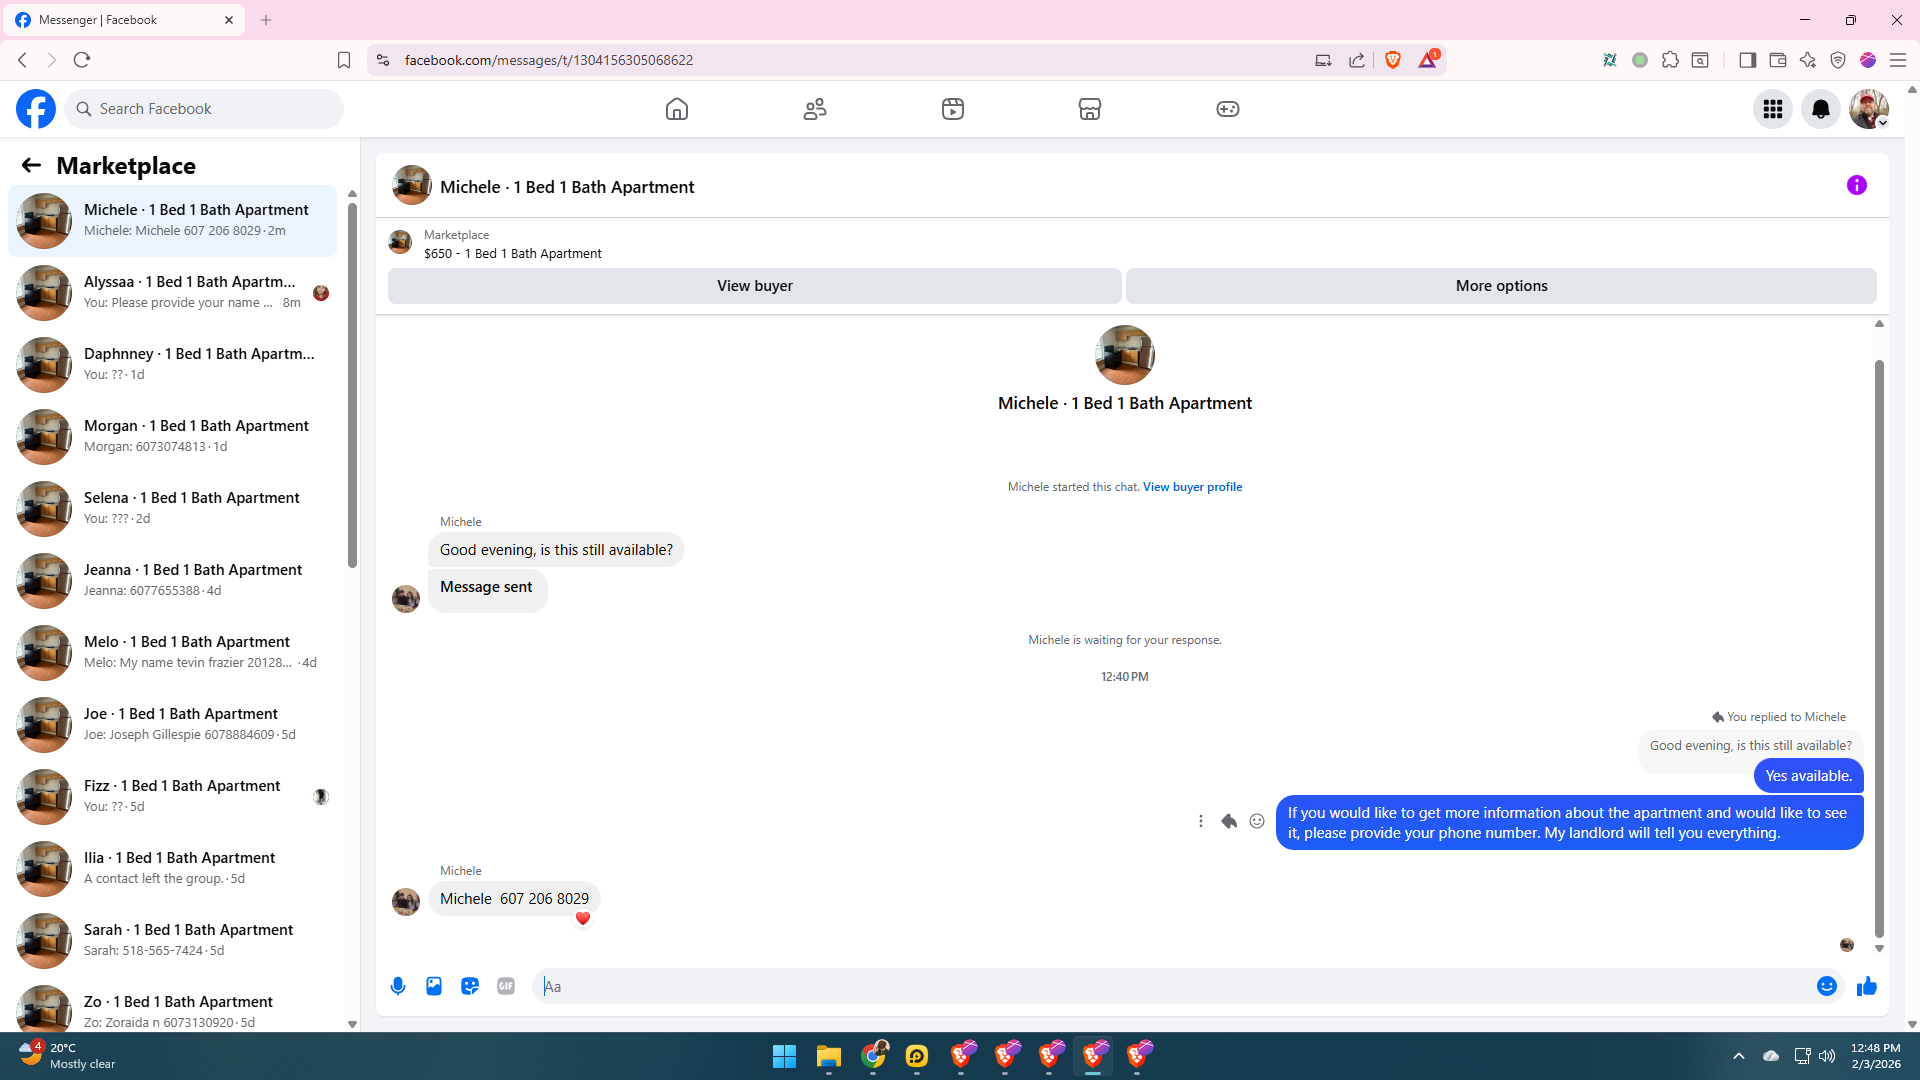Reply to the landlord message
This screenshot has width=1920, height=1080.
coord(1229,821)
